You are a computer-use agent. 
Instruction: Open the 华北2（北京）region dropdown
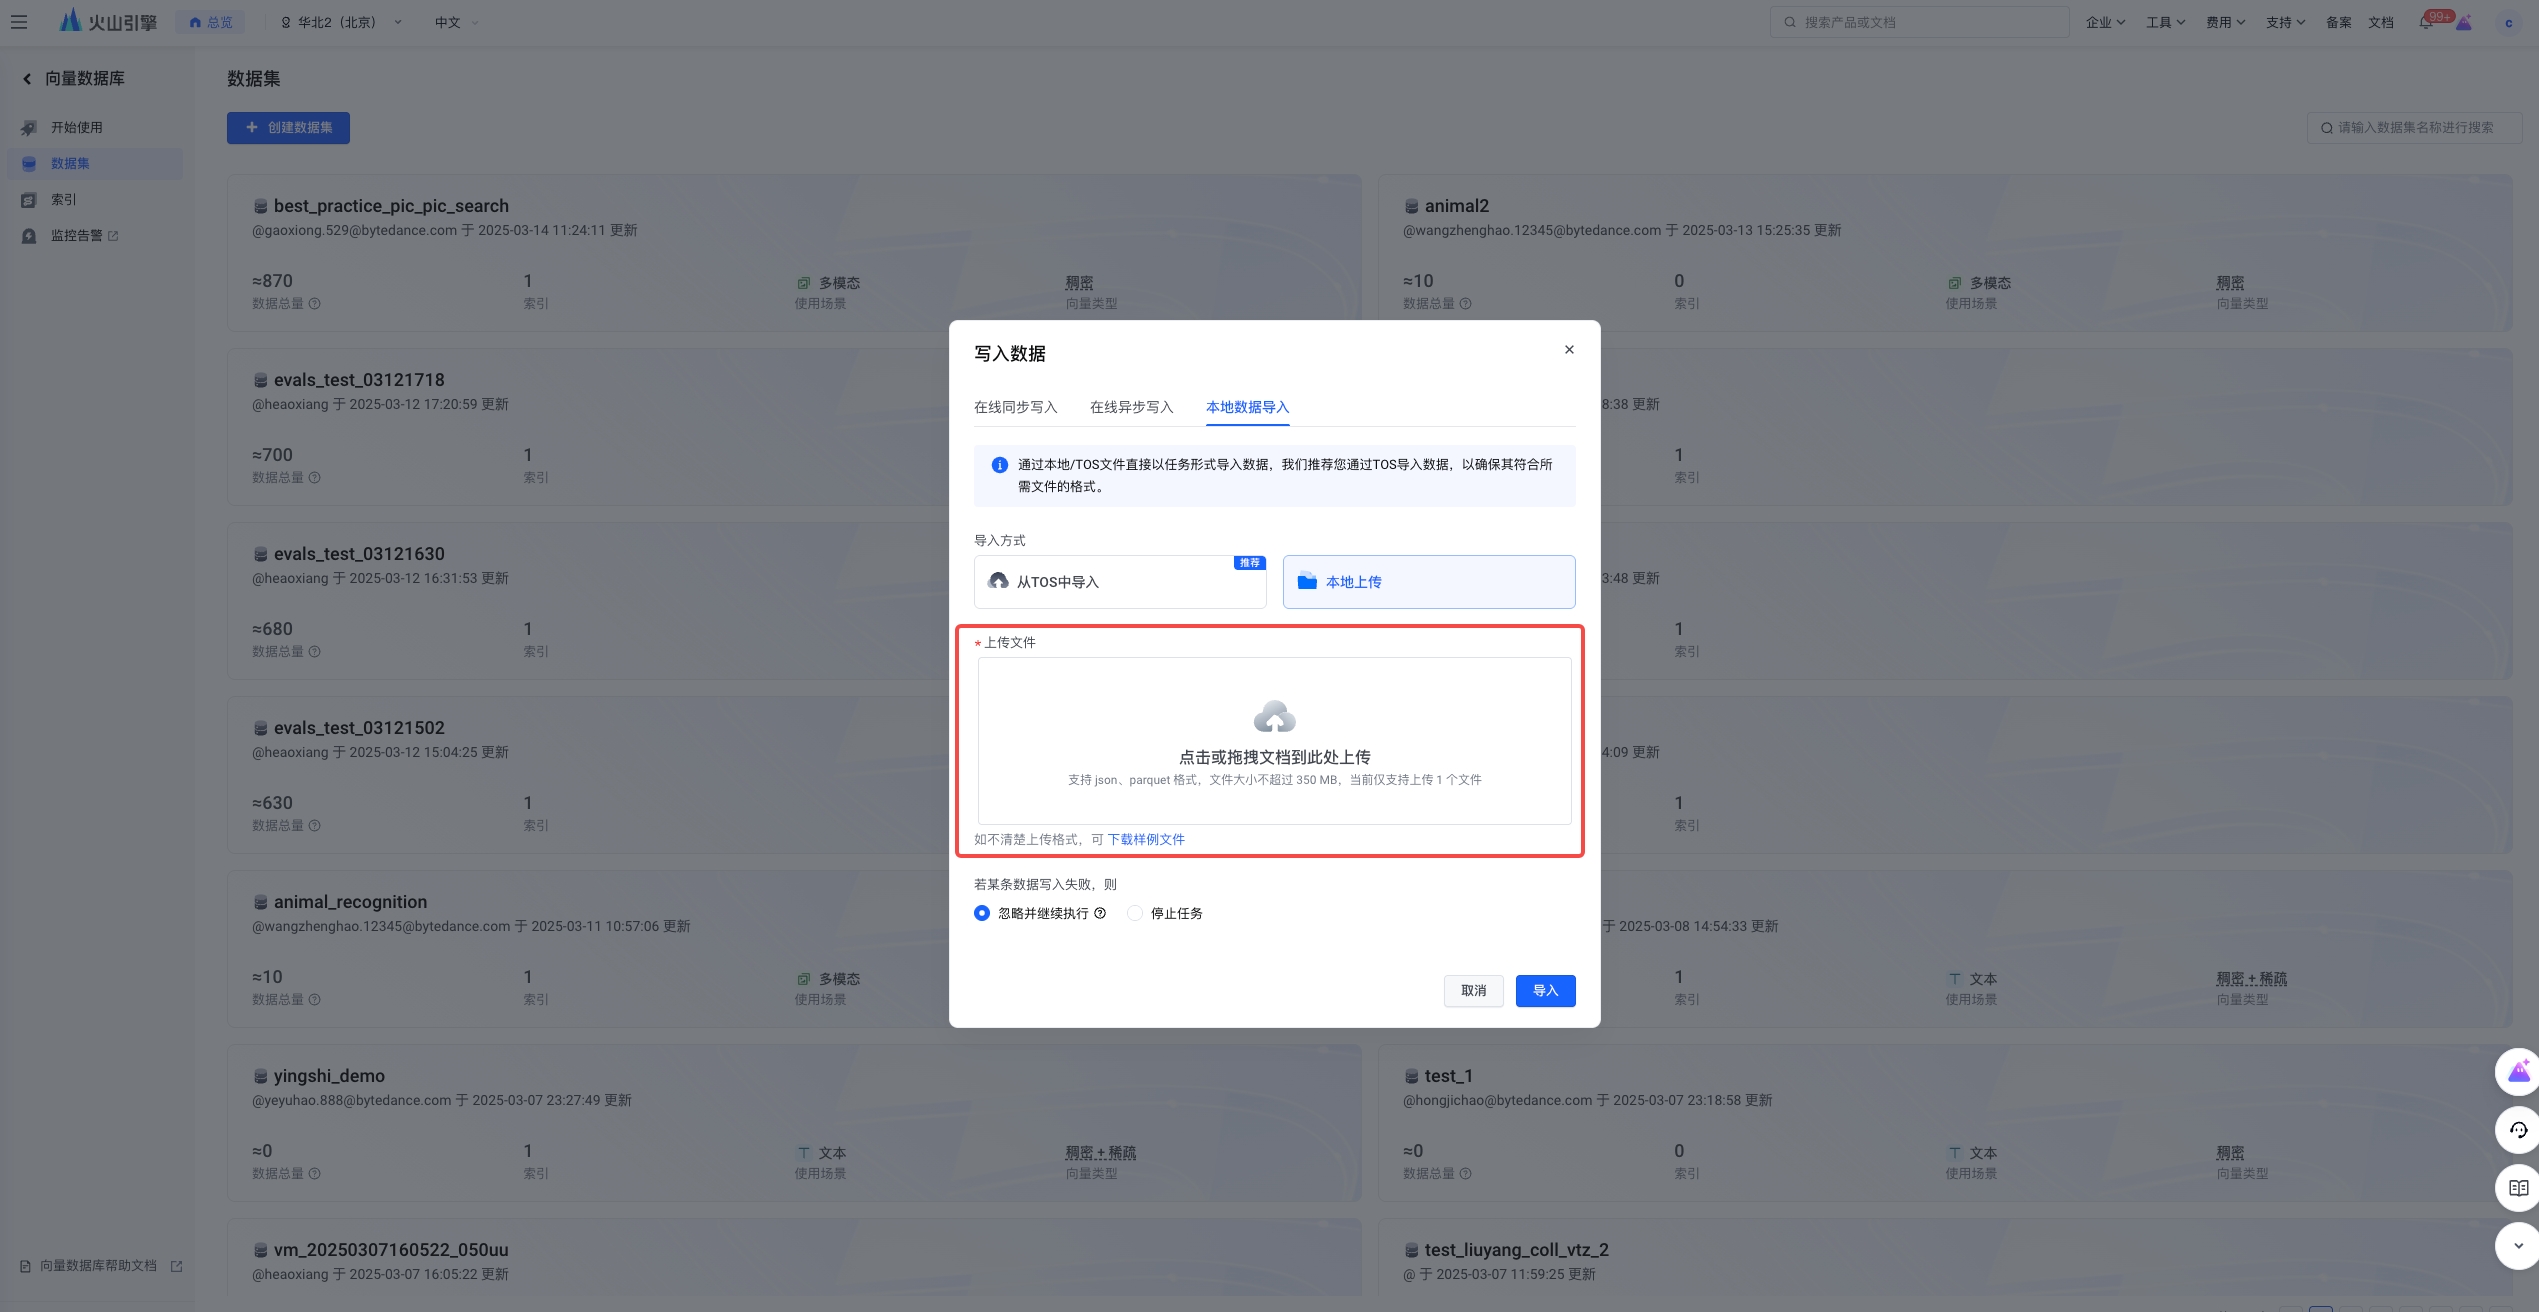click(341, 22)
